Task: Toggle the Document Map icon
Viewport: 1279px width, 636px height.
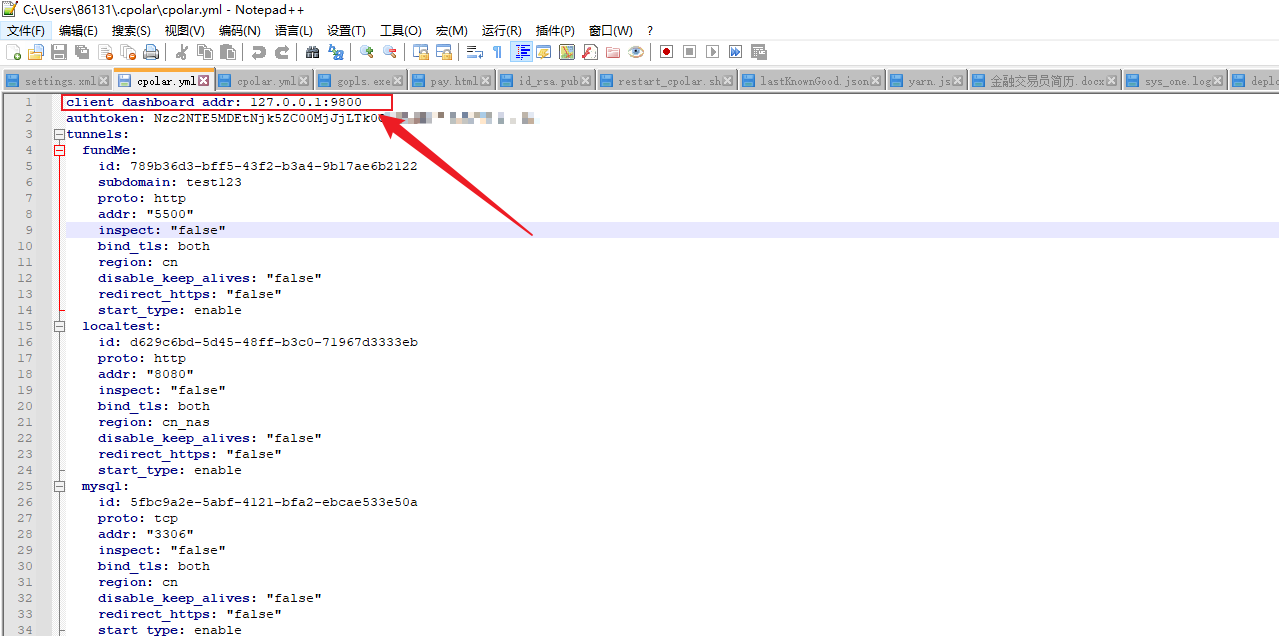Action: click(x=567, y=52)
